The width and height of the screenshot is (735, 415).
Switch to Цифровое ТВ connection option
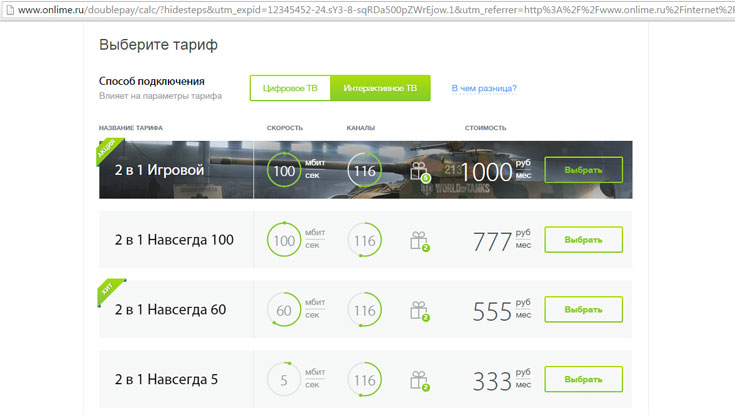click(x=290, y=89)
